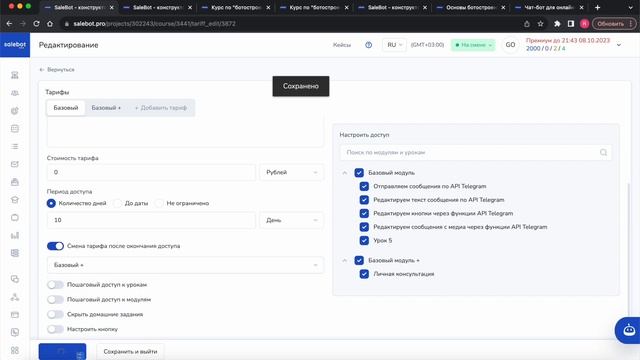Open the people clients icon in sidebar
Screen dimensions: 640x360
tap(15, 93)
